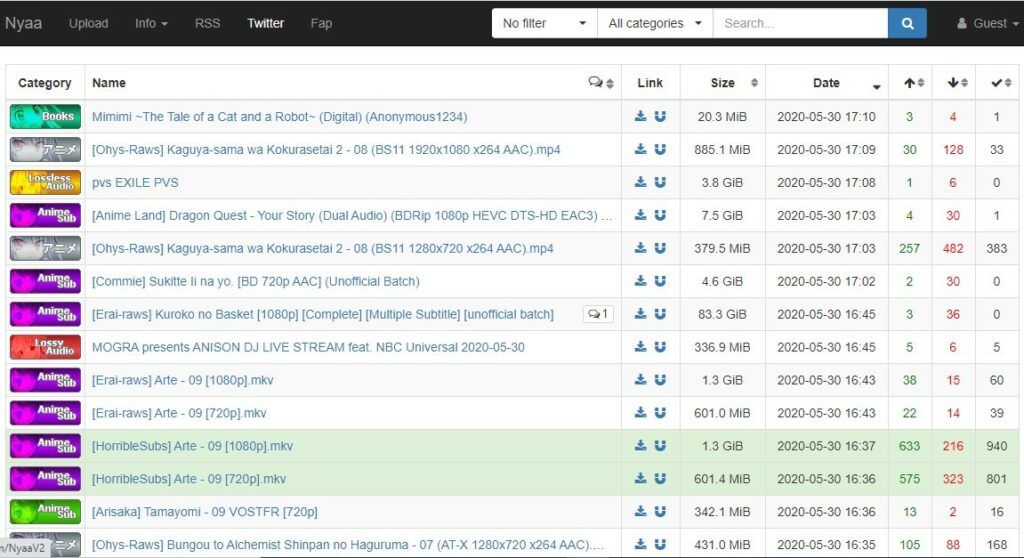Open Erai-raws Arte - 09 [720p] page
The height and width of the screenshot is (558, 1024).
179,414
